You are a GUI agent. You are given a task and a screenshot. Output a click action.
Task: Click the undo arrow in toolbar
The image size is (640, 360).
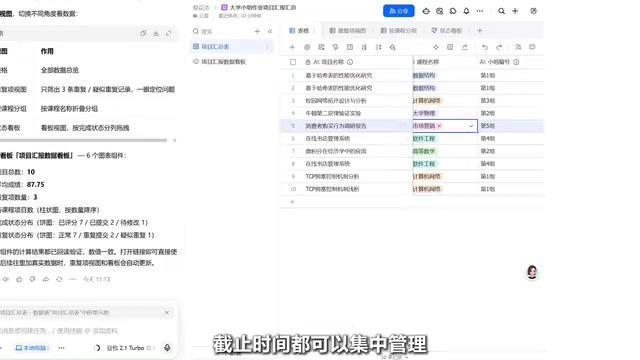point(484,47)
